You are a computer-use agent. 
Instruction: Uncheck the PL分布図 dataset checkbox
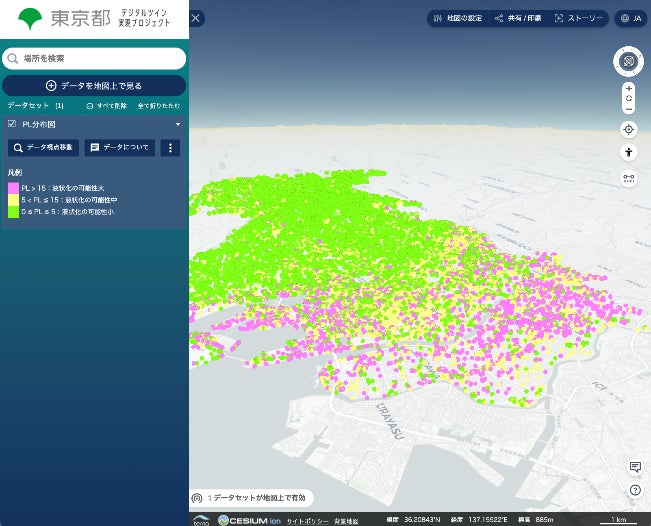point(12,124)
